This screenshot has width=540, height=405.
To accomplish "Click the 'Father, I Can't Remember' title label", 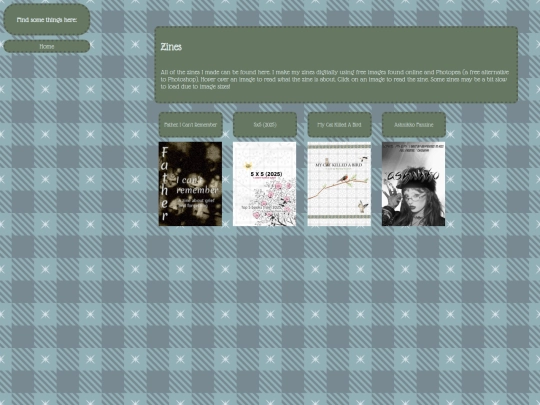I will [190, 125].
